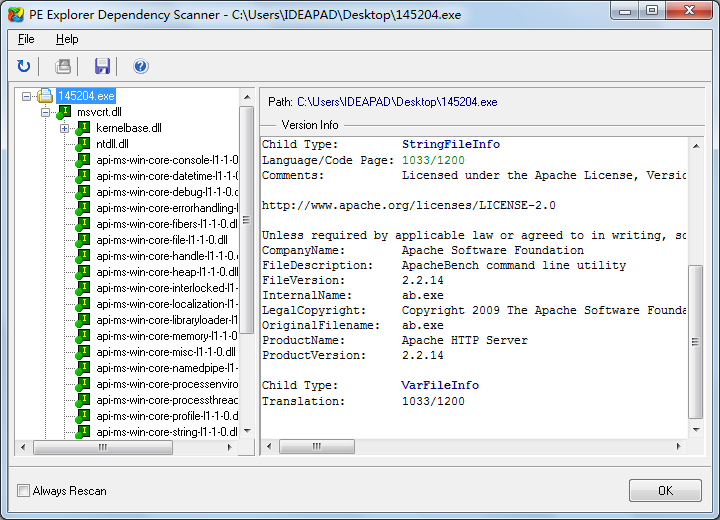
Task: Click icon of api-ms-win-core-fibers entry
Action: click(83, 224)
